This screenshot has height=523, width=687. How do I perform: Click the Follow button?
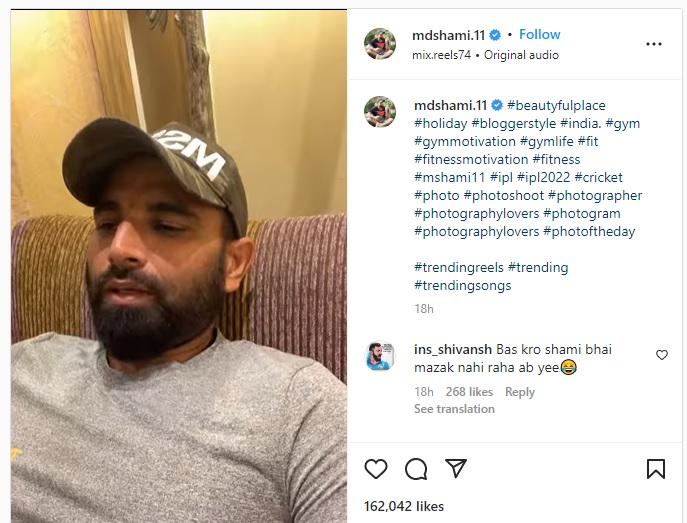pos(539,34)
